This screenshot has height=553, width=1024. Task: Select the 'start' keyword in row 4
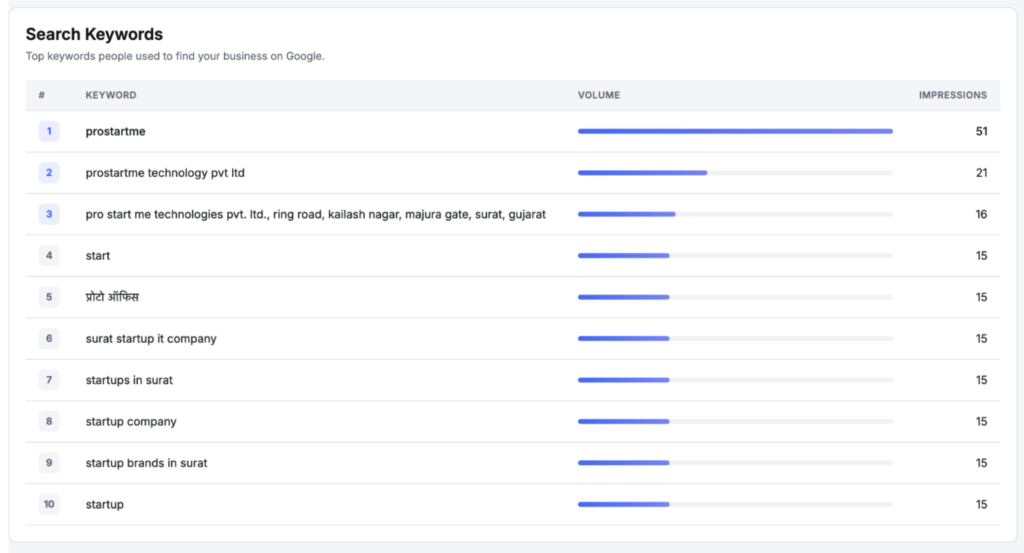click(98, 256)
